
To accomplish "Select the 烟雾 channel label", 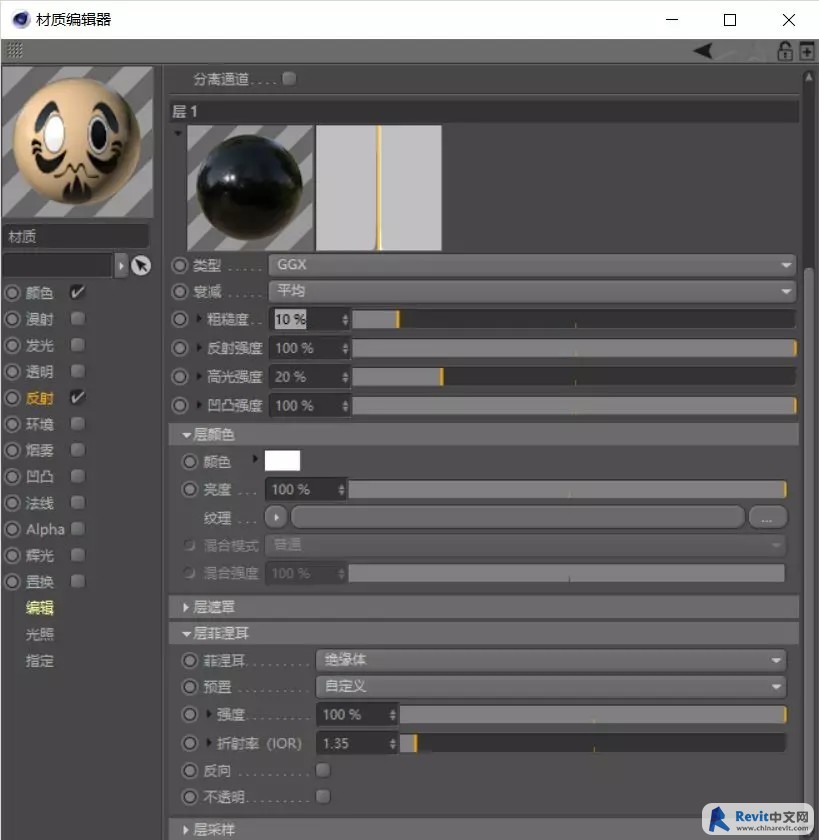I will pyautogui.click(x=40, y=451).
